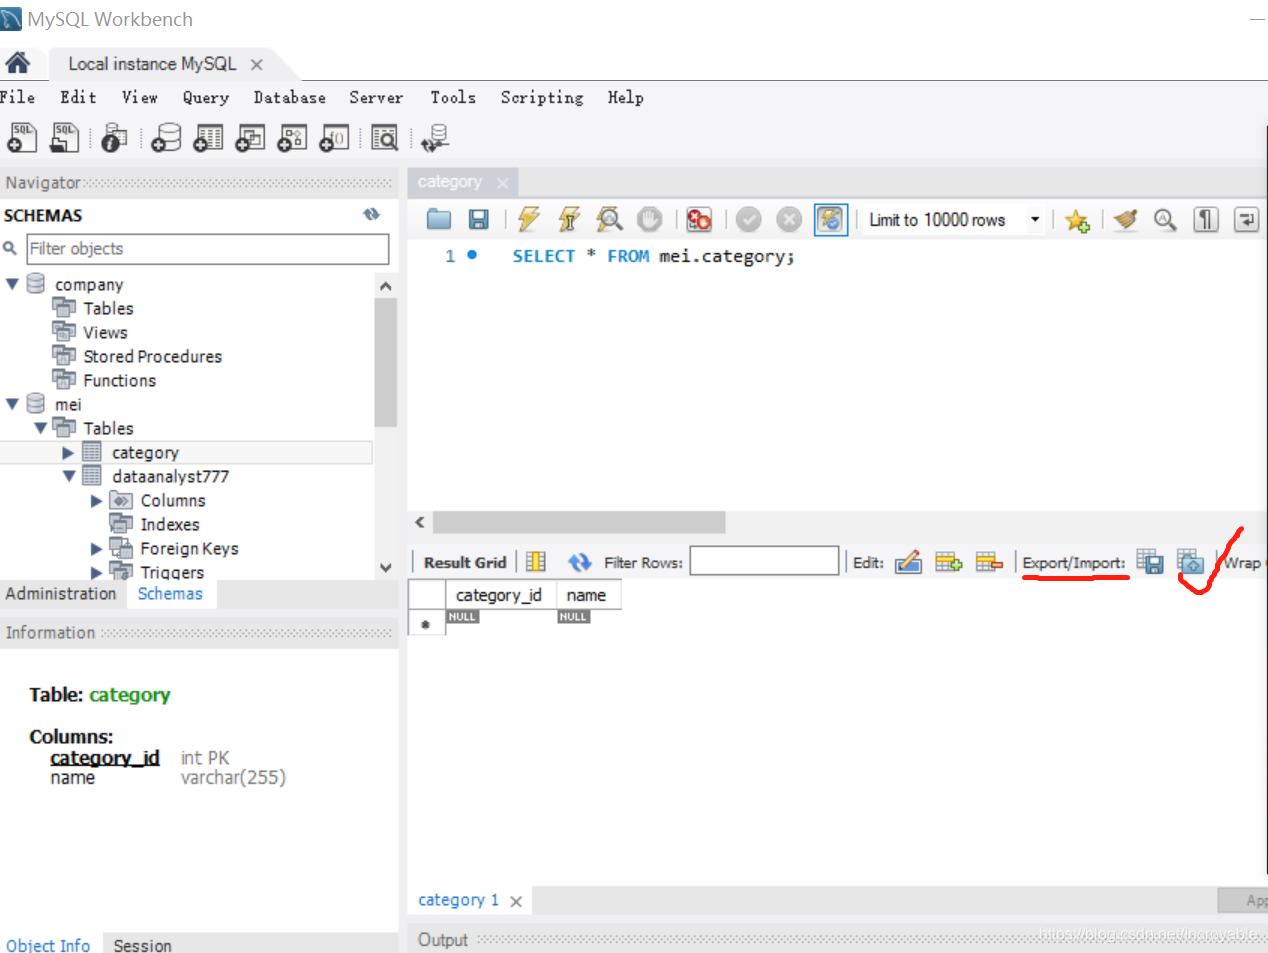Open the Edit menu
The height and width of the screenshot is (953, 1268).
pos(78,97)
